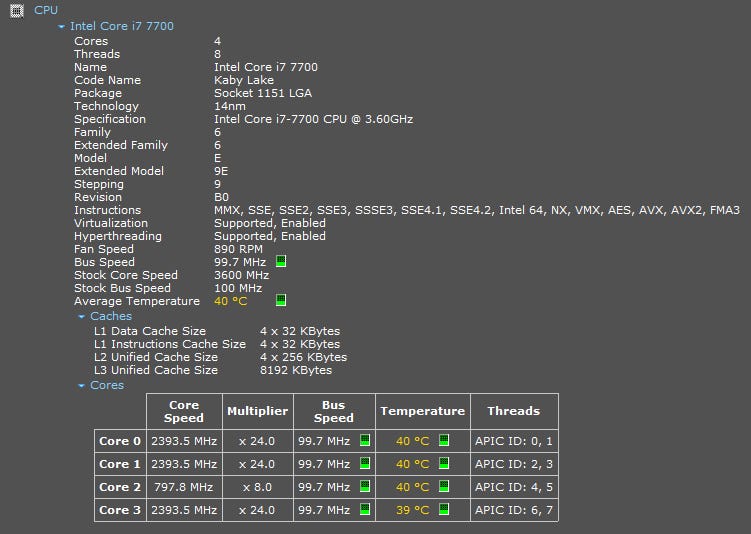
Task: Click the Specification value with 3.60GHz
Action: pyautogui.click(x=313, y=119)
